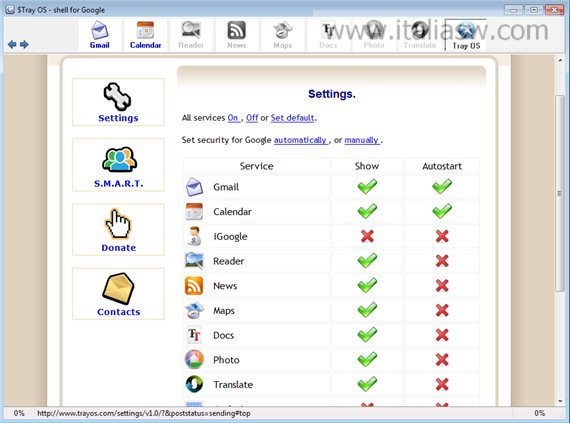Set Google security manually
Screen dimensions: 570x423
[x=362, y=140]
